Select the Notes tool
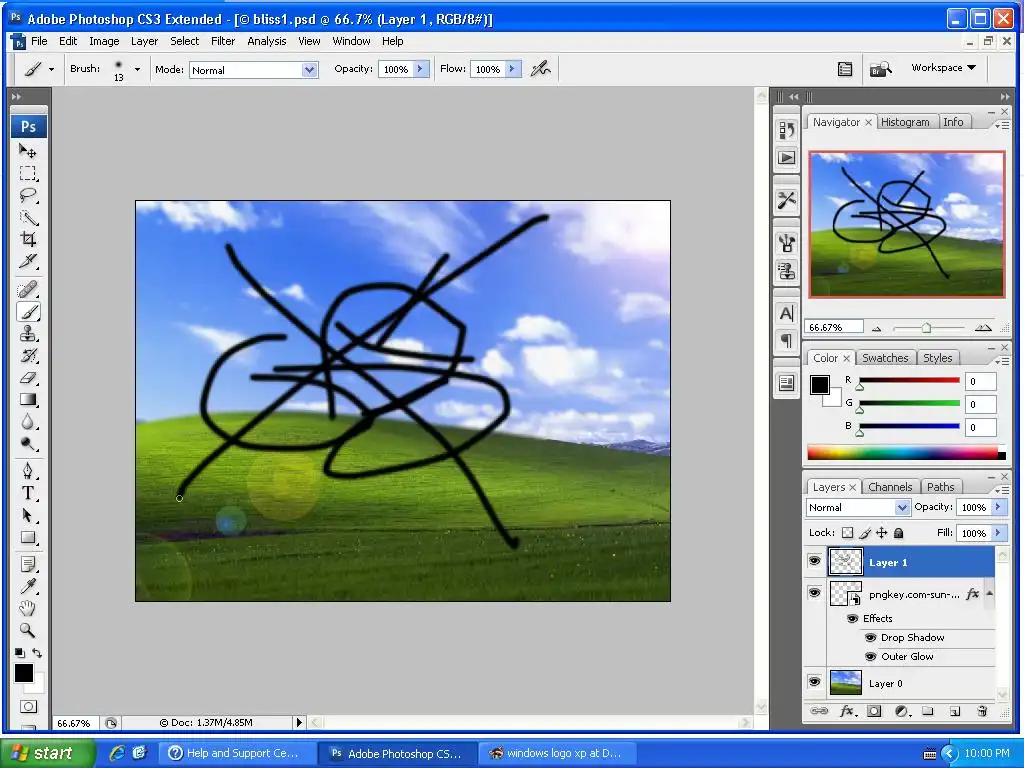1024x768 pixels. [x=27, y=564]
